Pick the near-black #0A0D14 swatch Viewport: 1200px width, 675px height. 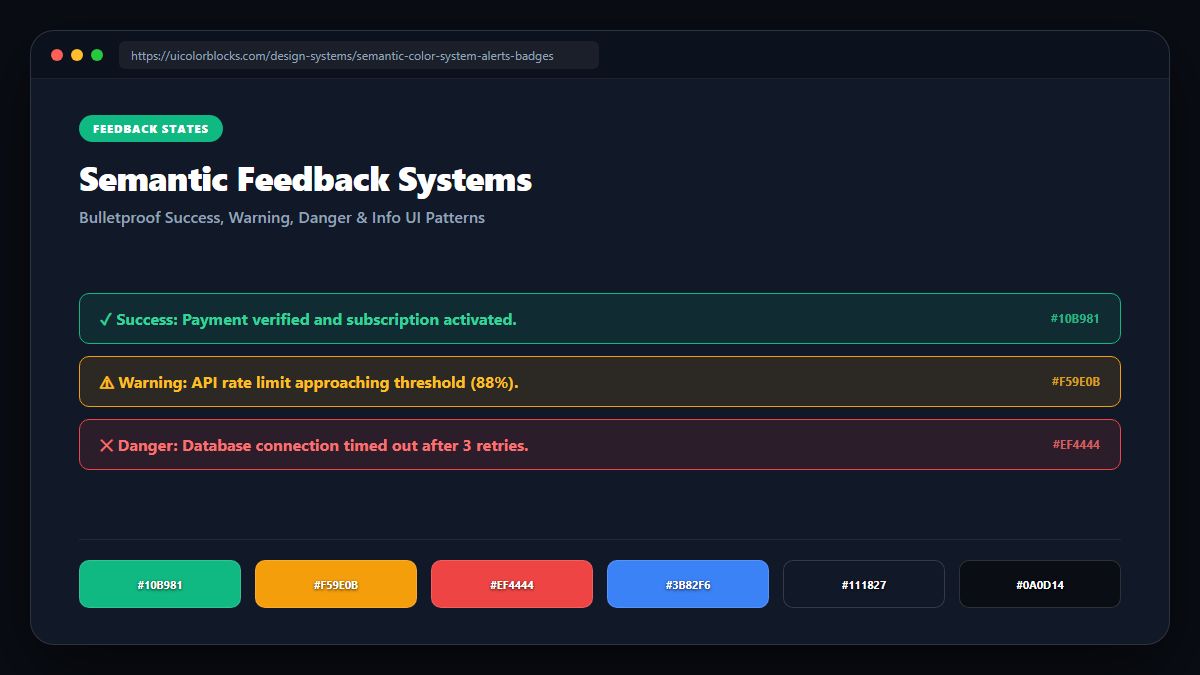pos(1040,584)
